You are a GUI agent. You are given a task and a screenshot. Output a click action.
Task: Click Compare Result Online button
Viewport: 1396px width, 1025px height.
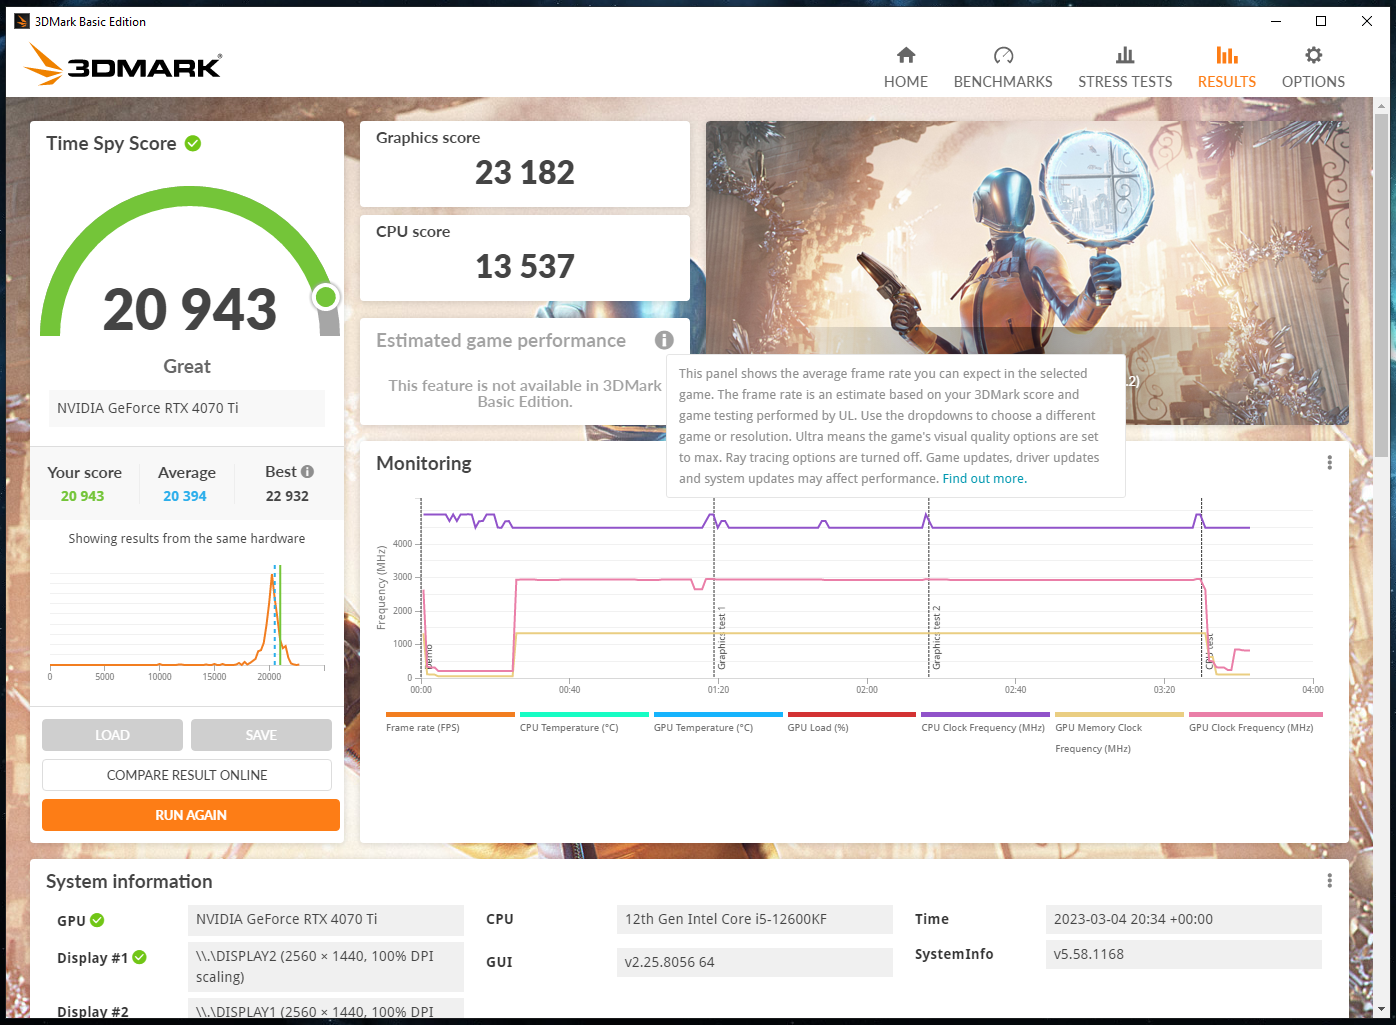pyautogui.click(x=187, y=775)
